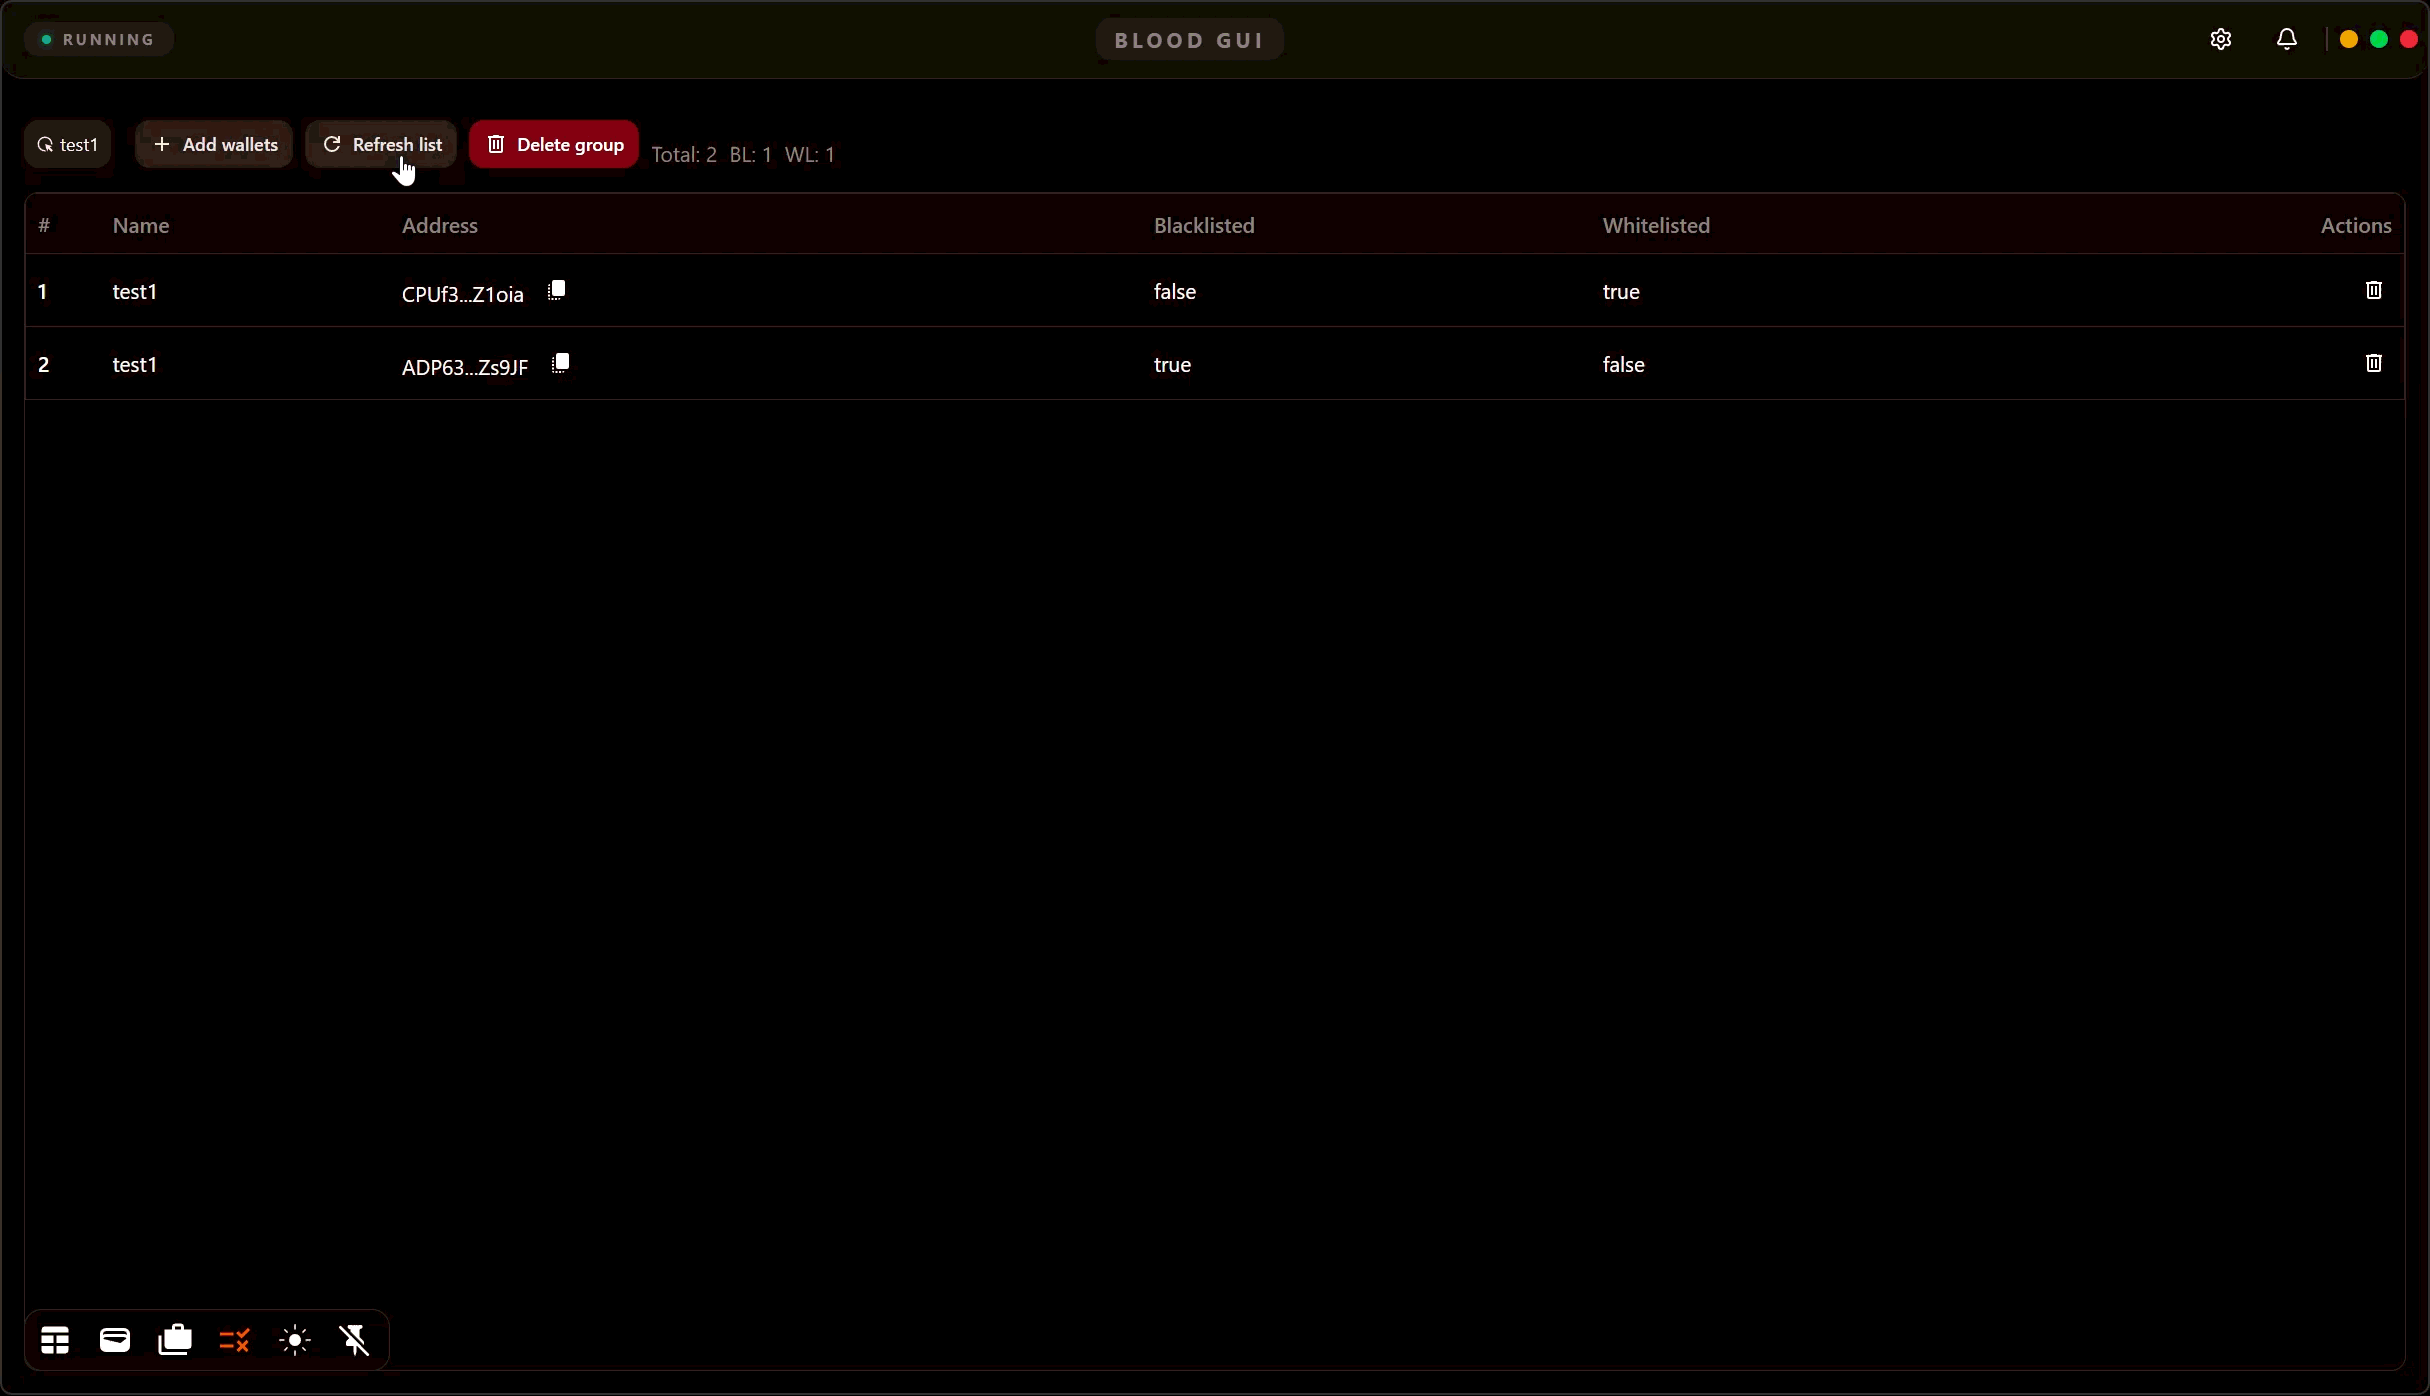Click the Name column header

coord(141,226)
